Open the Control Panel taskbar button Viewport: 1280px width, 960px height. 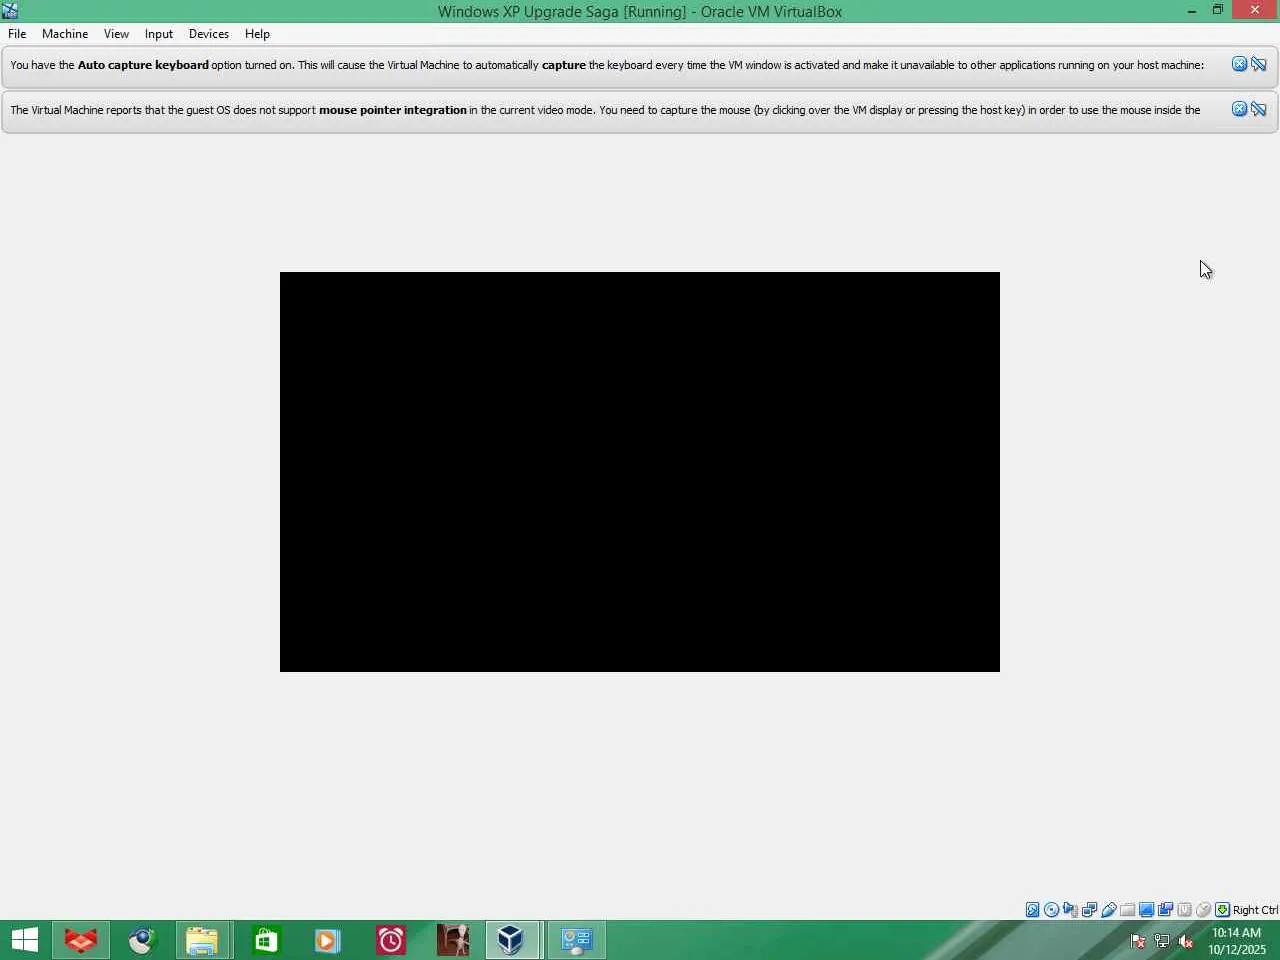point(577,940)
